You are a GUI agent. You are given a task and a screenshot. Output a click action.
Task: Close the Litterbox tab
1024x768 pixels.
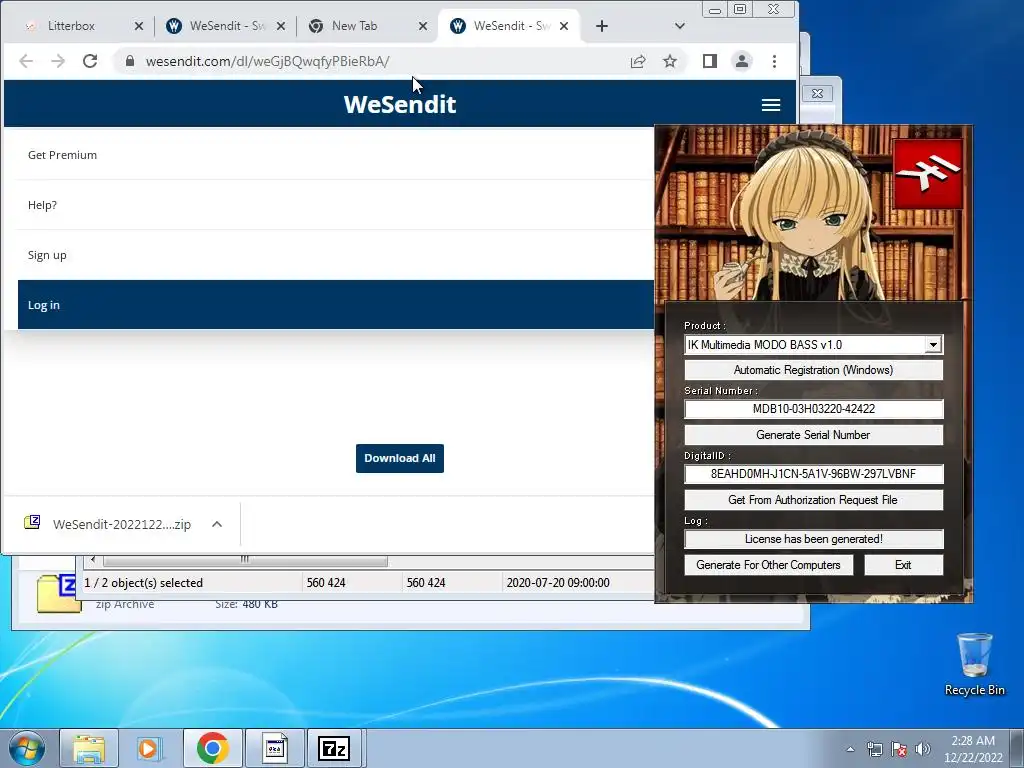(x=138, y=26)
